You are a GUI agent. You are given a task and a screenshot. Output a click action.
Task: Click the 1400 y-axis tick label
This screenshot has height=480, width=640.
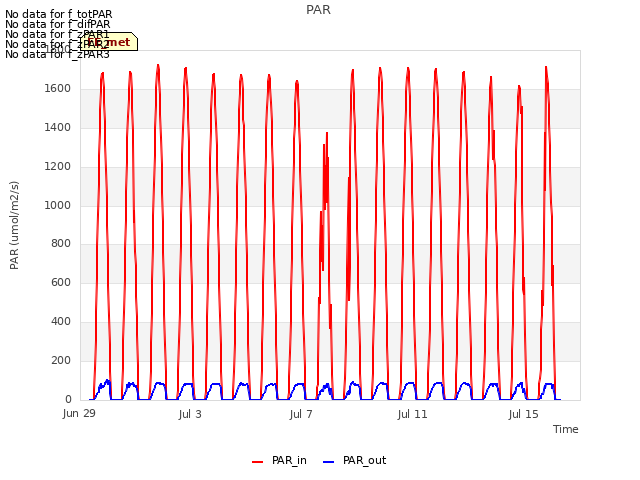(58, 128)
